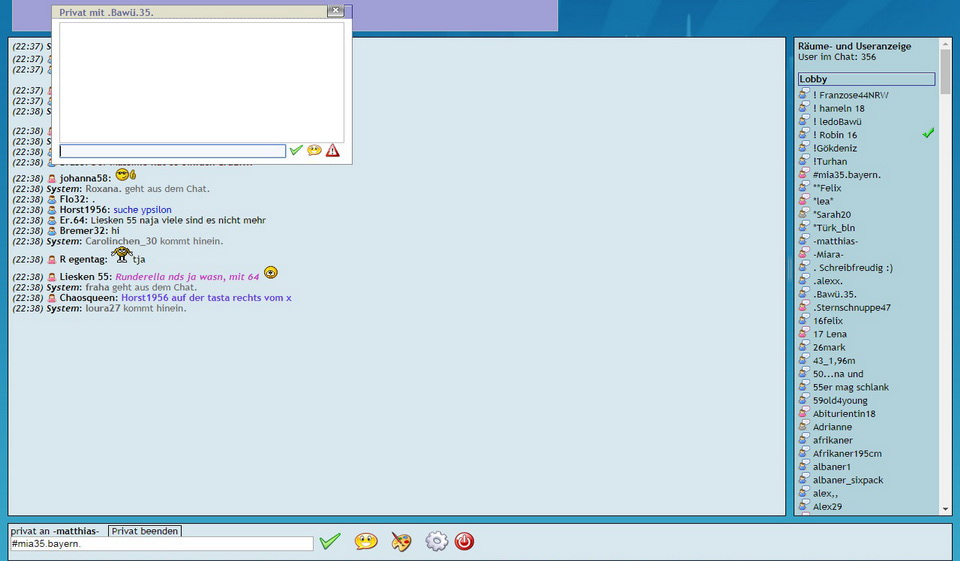Click into the private message text field
Screen dimensions: 960x561
172,151
